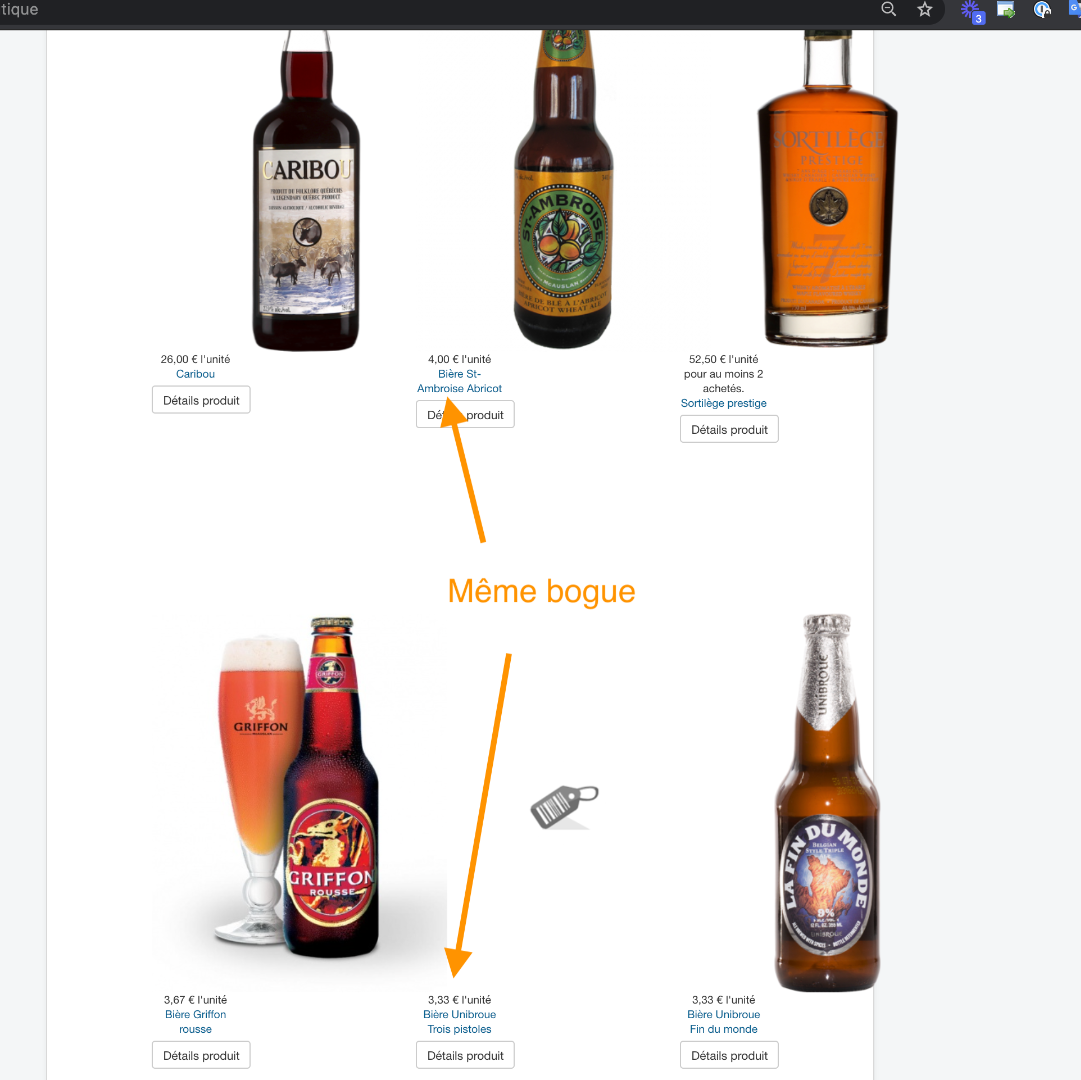Click the La Fin du Monde bottle image
Viewport: 1081px width, 1080px height.
[x=827, y=803]
